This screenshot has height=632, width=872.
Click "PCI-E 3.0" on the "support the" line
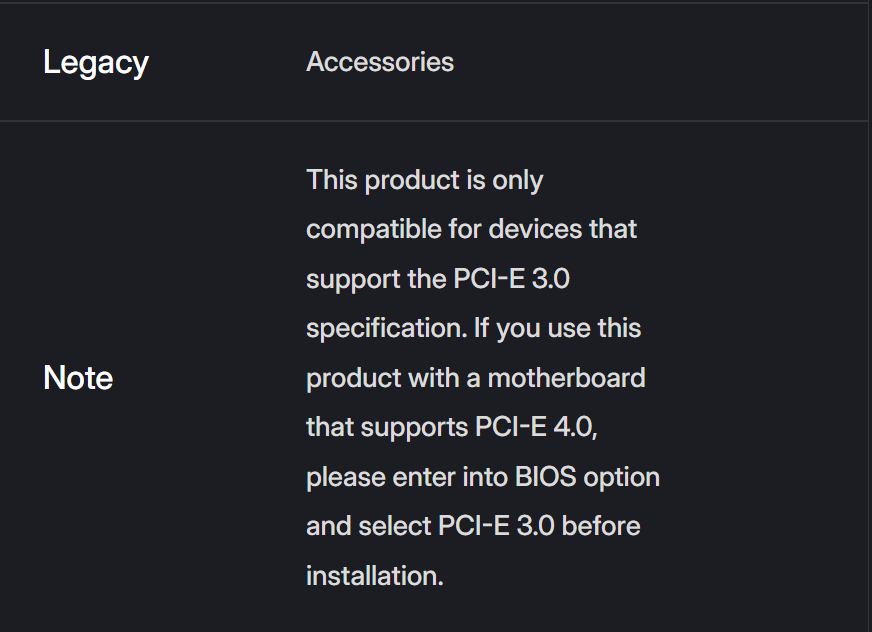pyautogui.click(x=504, y=279)
